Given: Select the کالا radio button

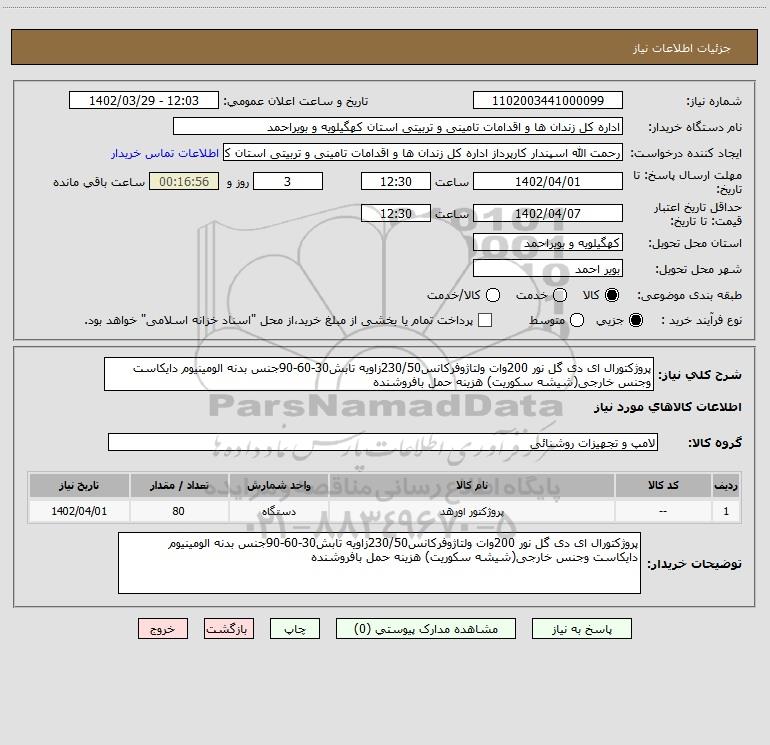Looking at the screenshot, I should pos(612,295).
